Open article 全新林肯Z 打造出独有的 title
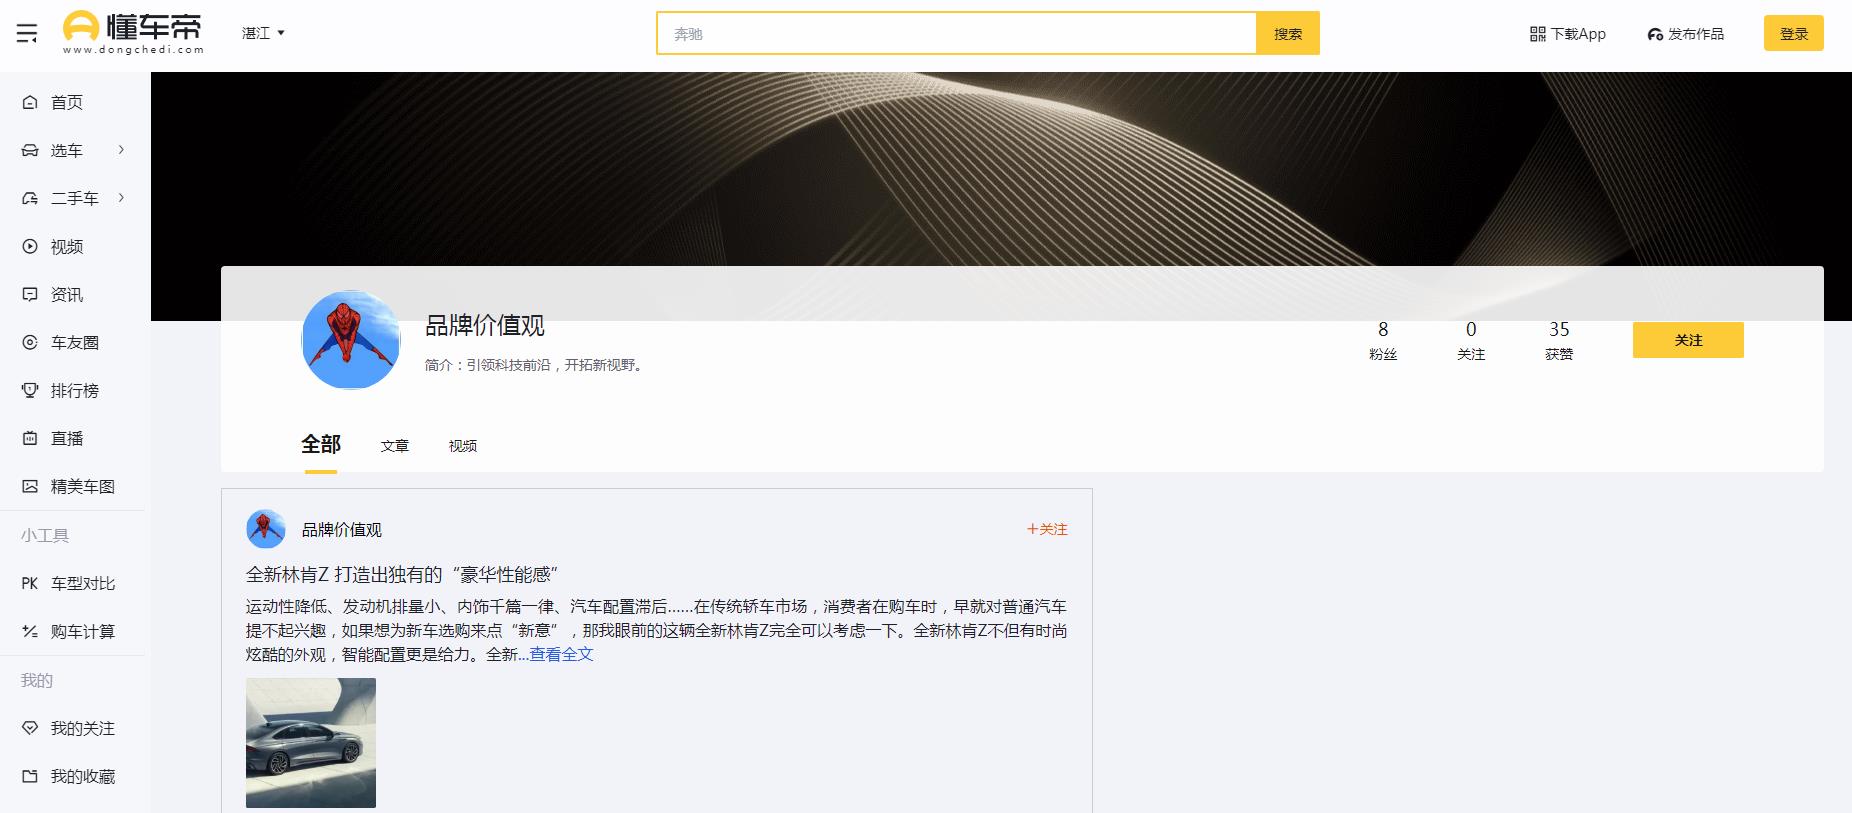Image resolution: width=1852 pixels, height=813 pixels. (x=402, y=574)
